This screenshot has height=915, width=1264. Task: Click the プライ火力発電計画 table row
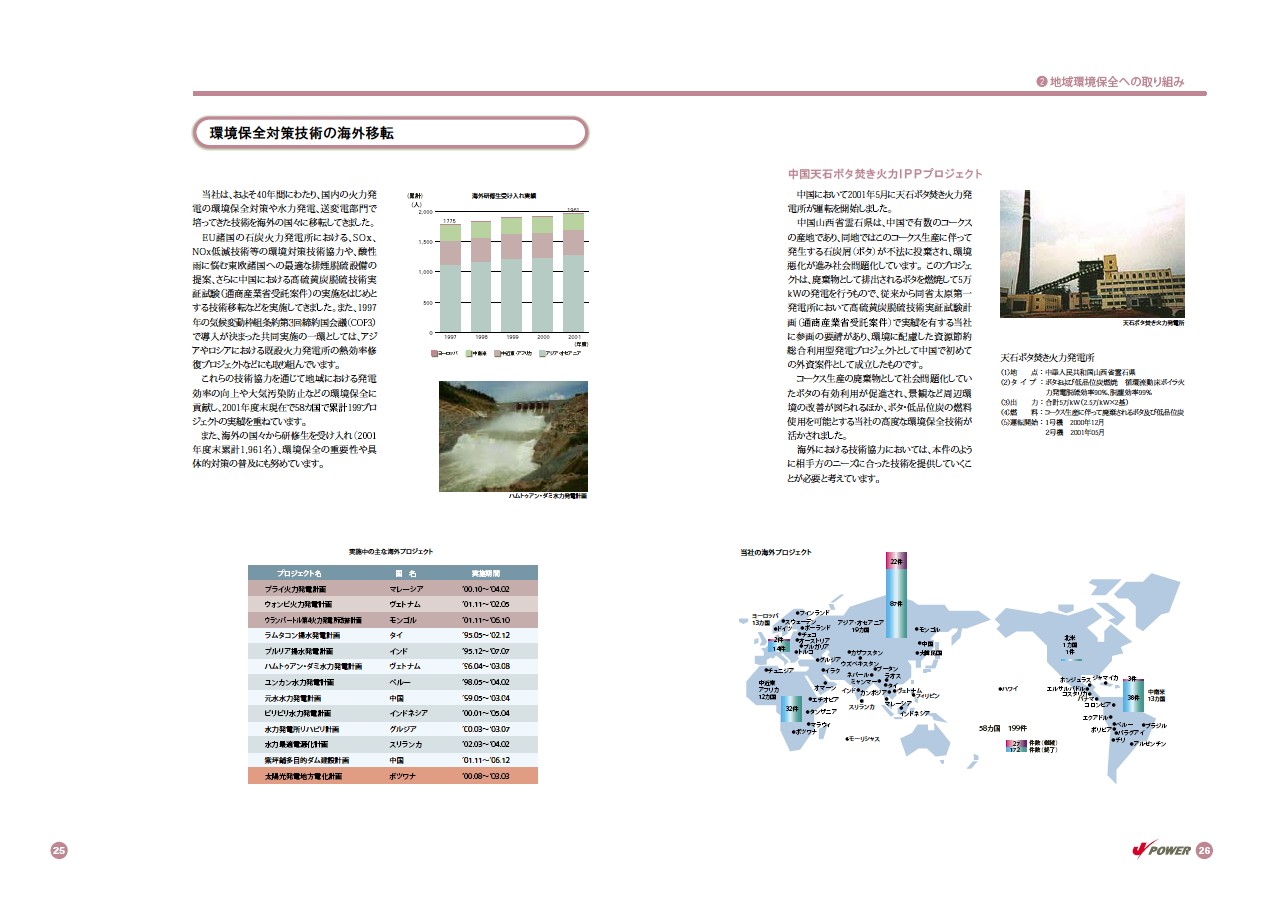(x=393, y=589)
